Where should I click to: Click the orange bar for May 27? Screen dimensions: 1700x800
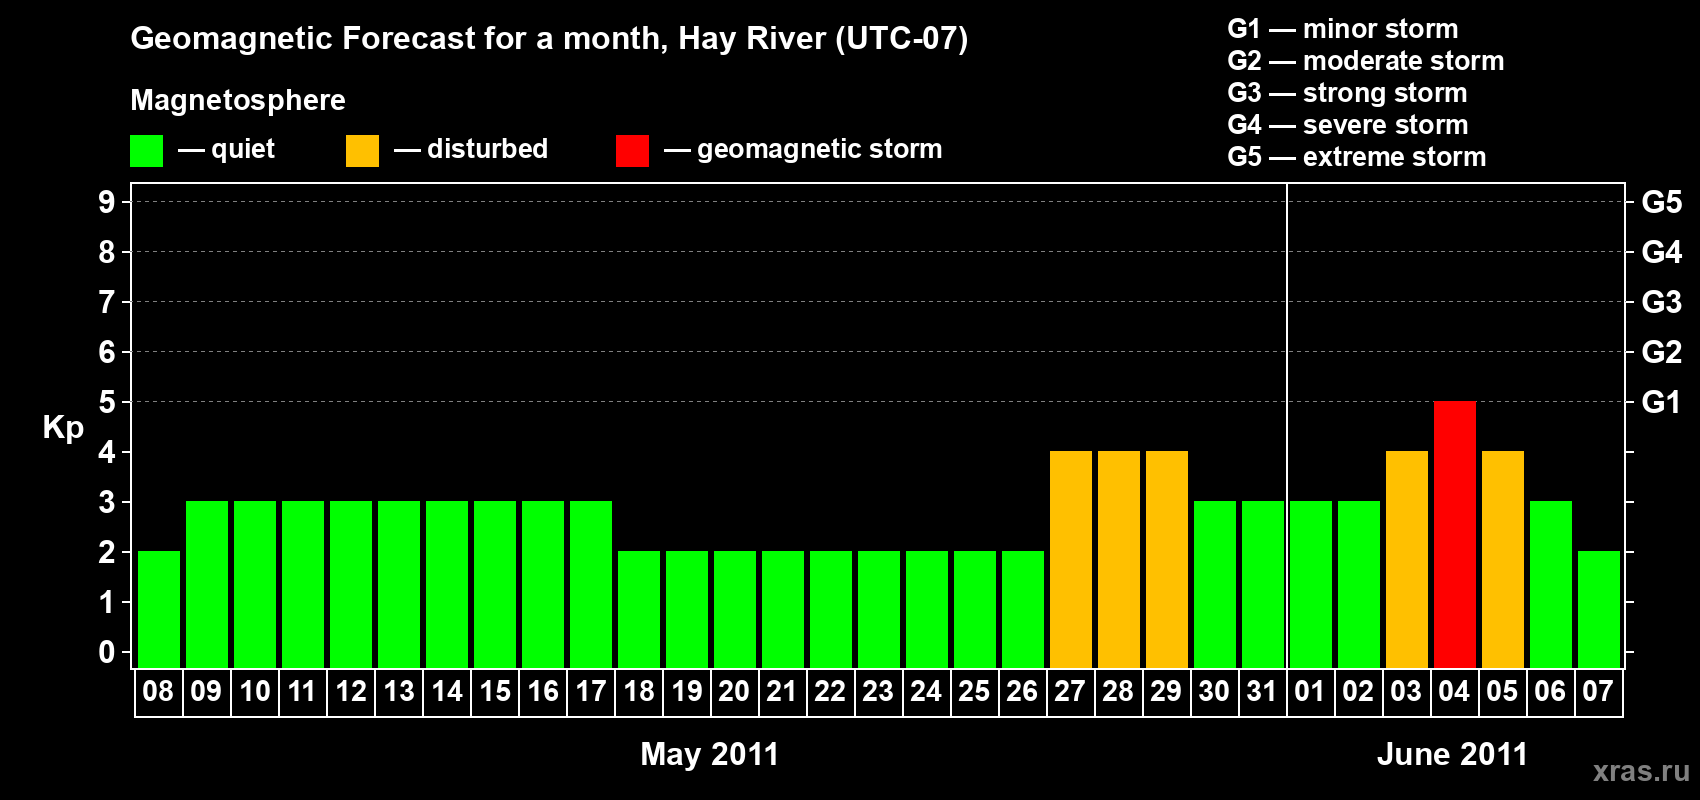(x=1070, y=559)
